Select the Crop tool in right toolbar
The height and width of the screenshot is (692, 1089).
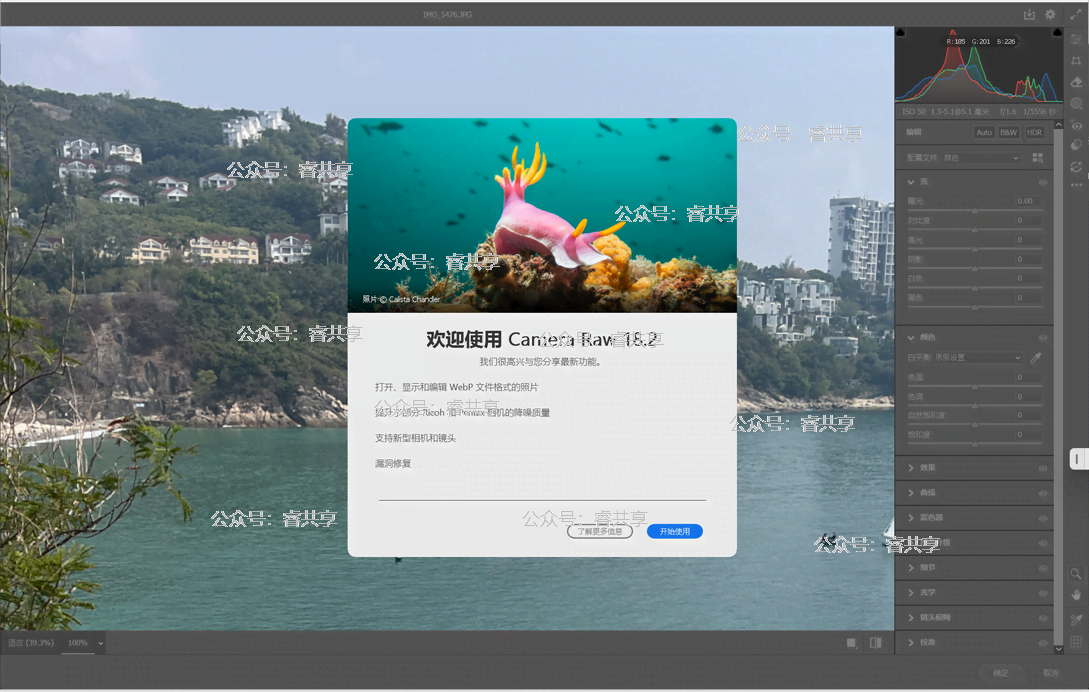click(1076, 61)
